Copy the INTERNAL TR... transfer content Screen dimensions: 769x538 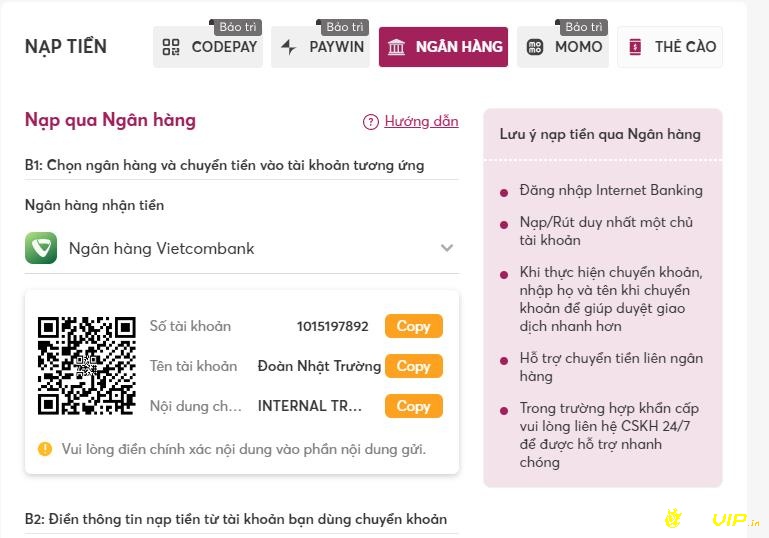click(414, 406)
